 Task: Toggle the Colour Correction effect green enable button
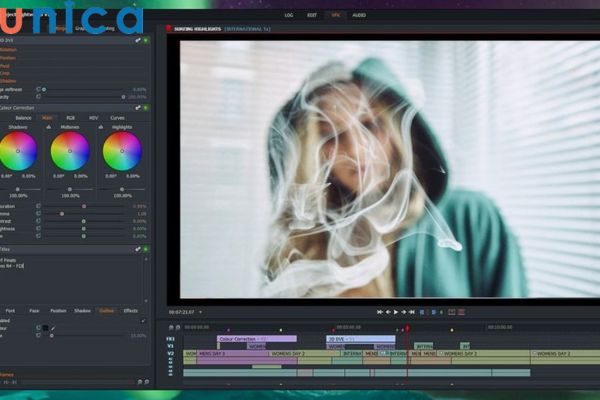pos(147,107)
